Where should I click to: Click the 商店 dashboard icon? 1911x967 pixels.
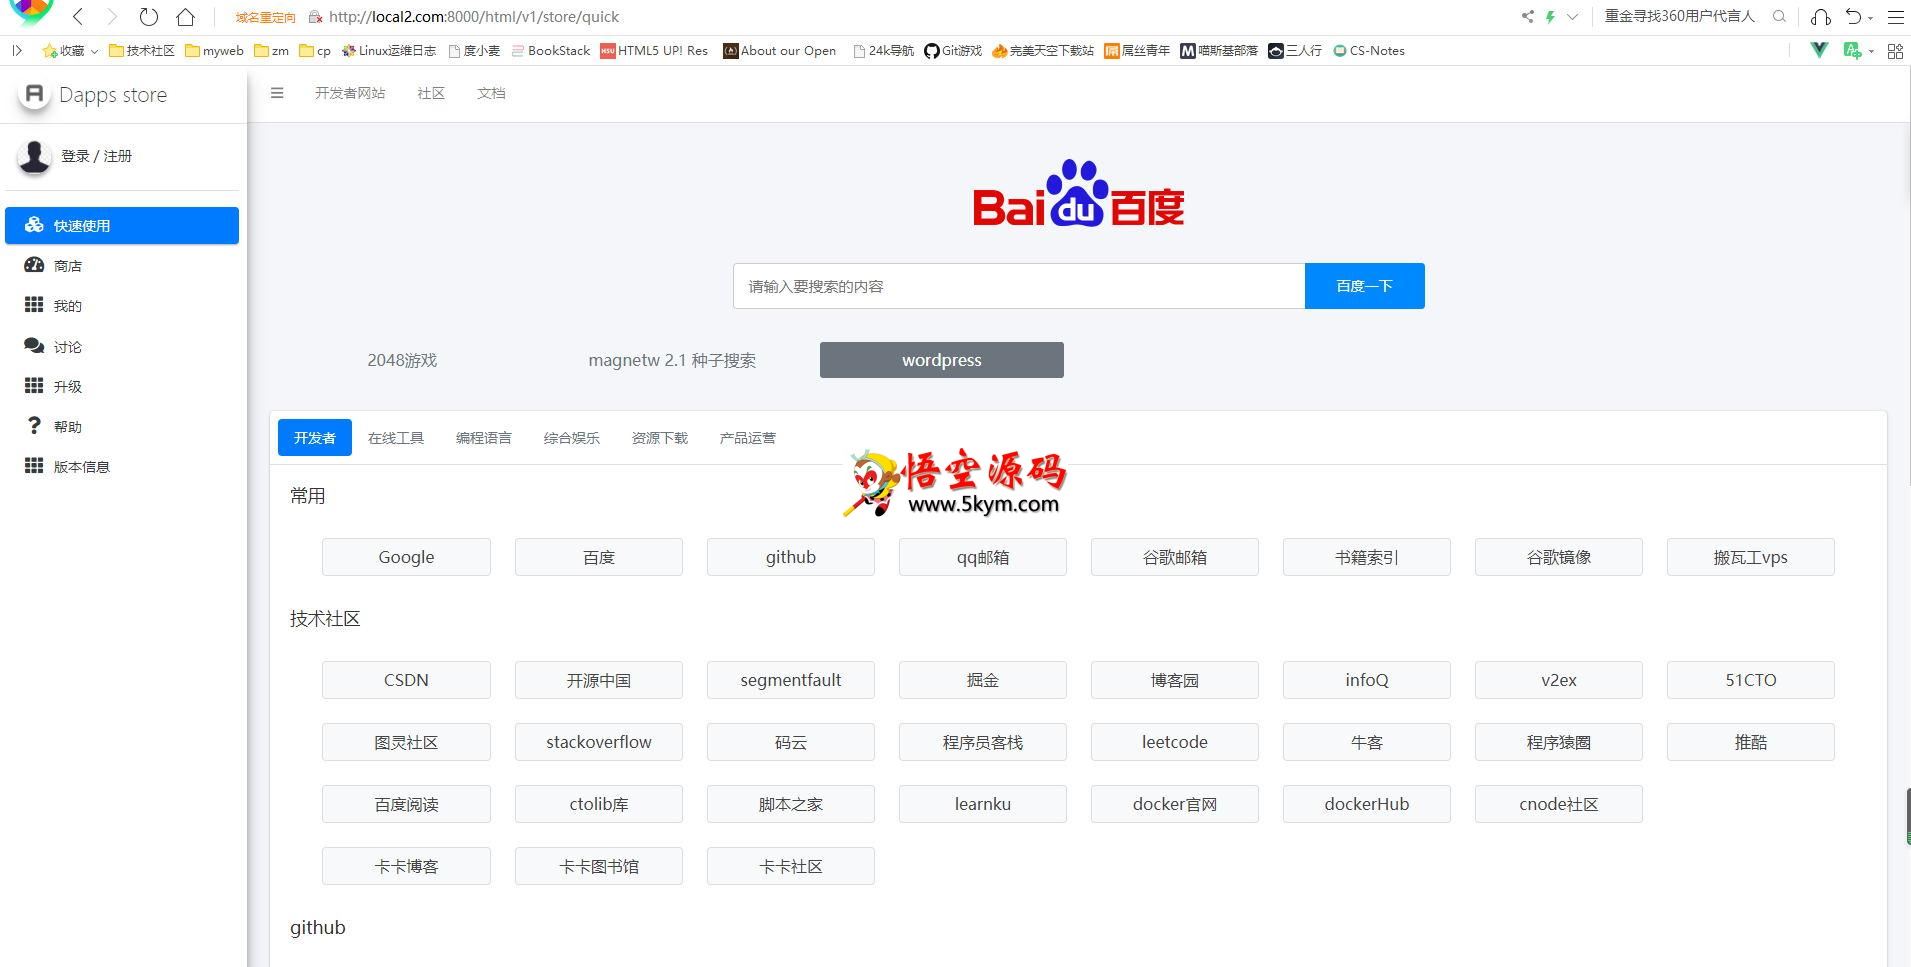pyautogui.click(x=34, y=265)
